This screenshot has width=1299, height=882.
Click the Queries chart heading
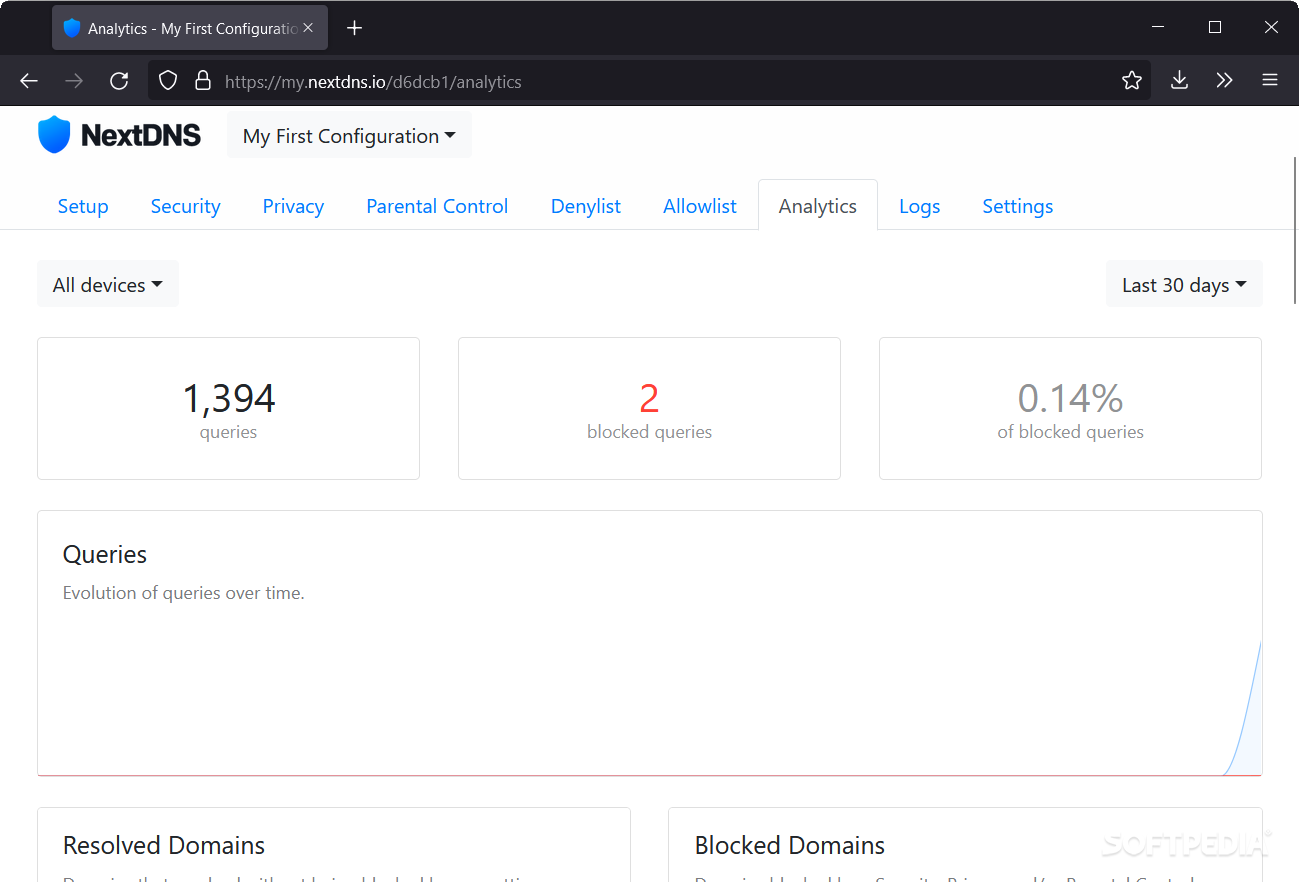pos(105,555)
